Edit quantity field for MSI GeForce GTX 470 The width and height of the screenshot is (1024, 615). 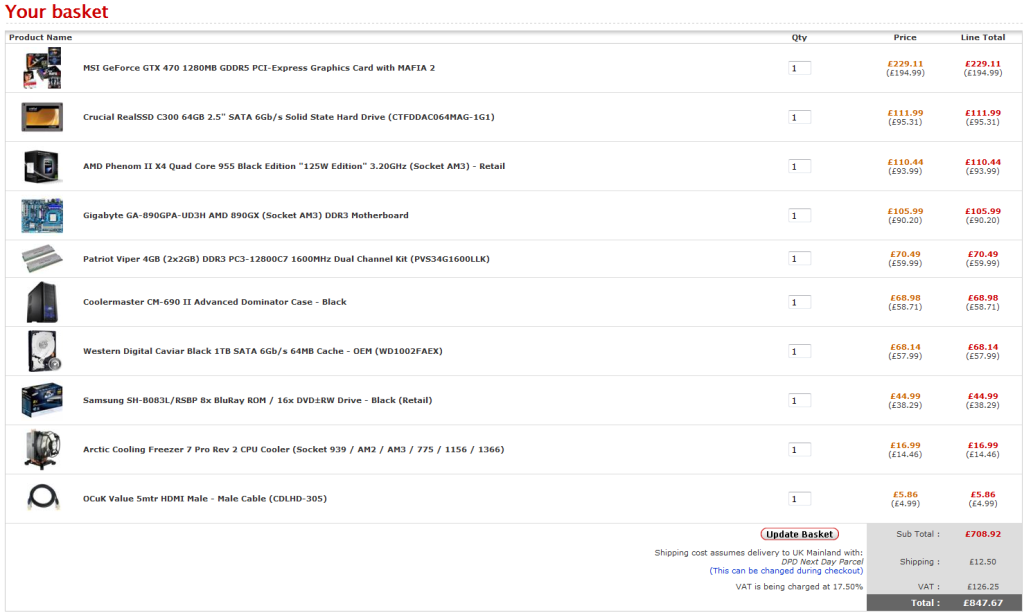[x=799, y=68]
